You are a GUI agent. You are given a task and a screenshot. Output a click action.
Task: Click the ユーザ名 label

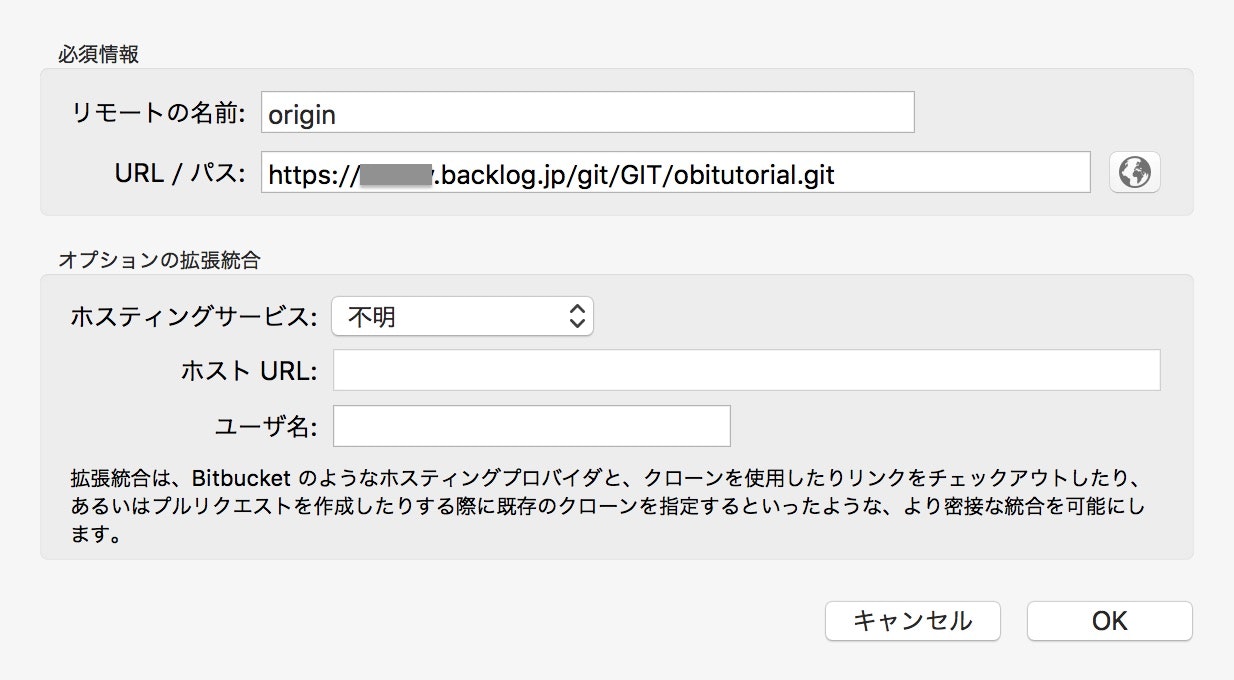tap(266, 427)
